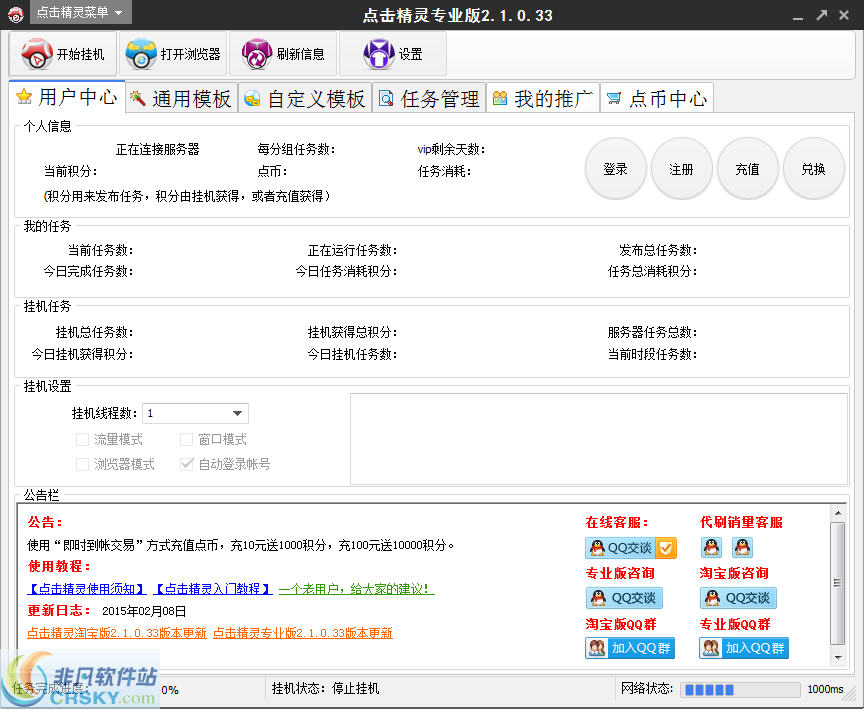Open 点击精灵淘宝版2.1.0.33版本更新 link
Screen dimensions: 864x709
coord(117,633)
